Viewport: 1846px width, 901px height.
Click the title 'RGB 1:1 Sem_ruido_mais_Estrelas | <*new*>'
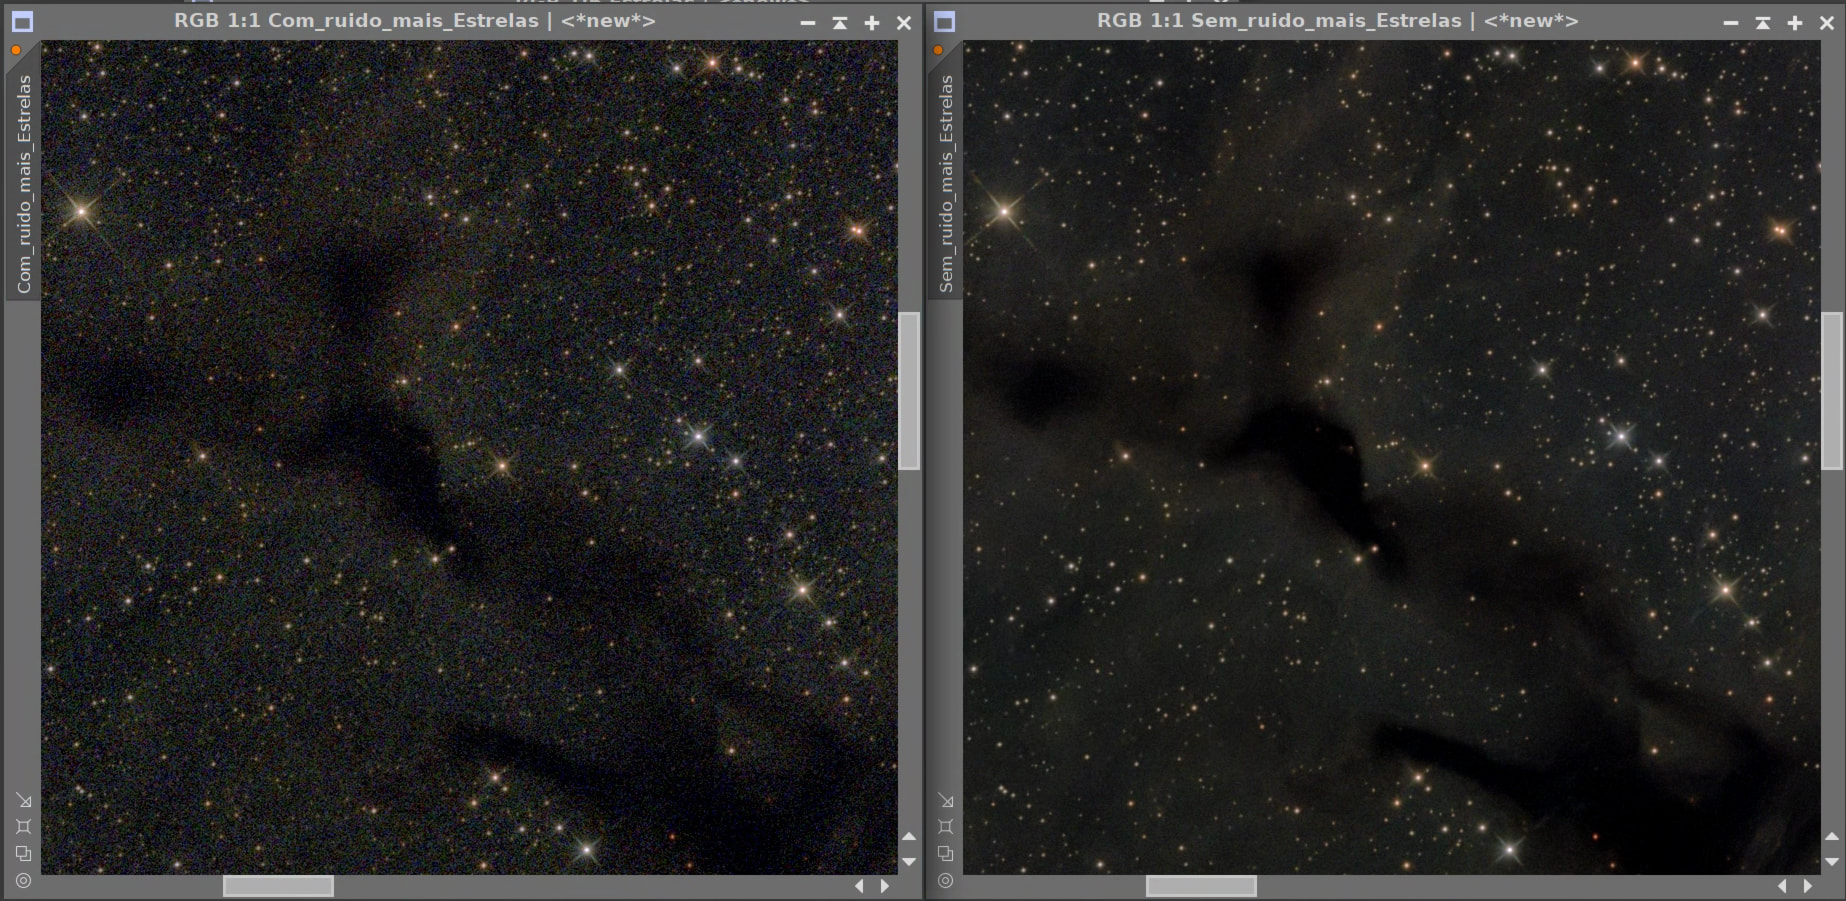(x=1338, y=21)
